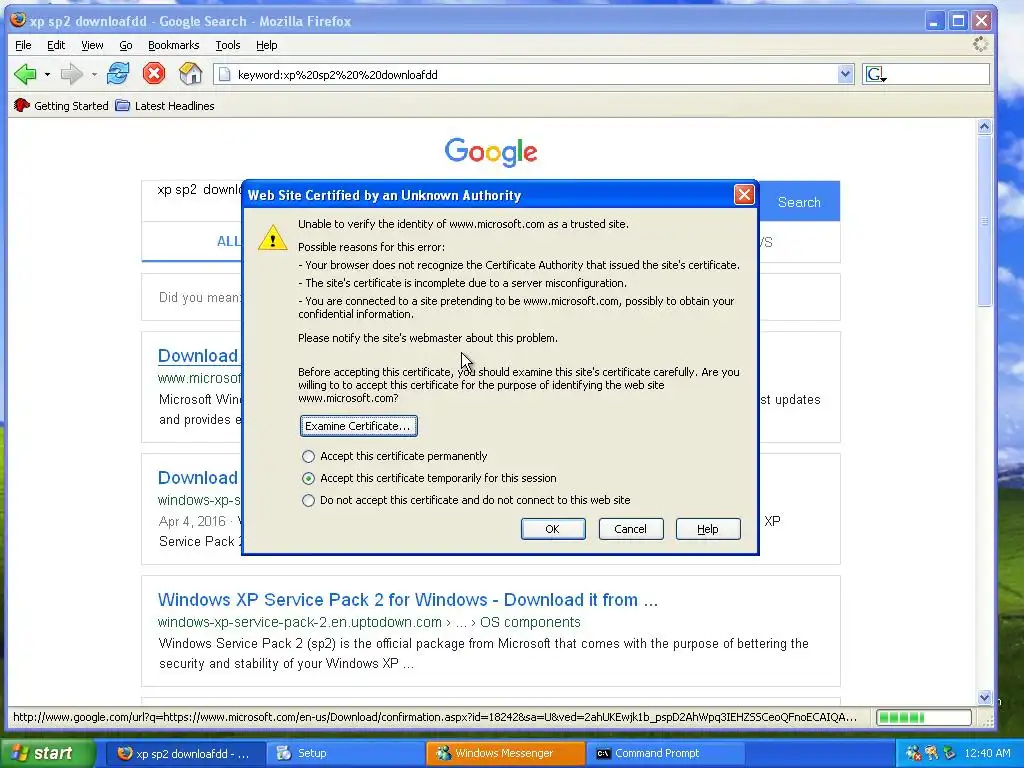Click the yellow warning triangle icon

pyautogui.click(x=272, y=237)
